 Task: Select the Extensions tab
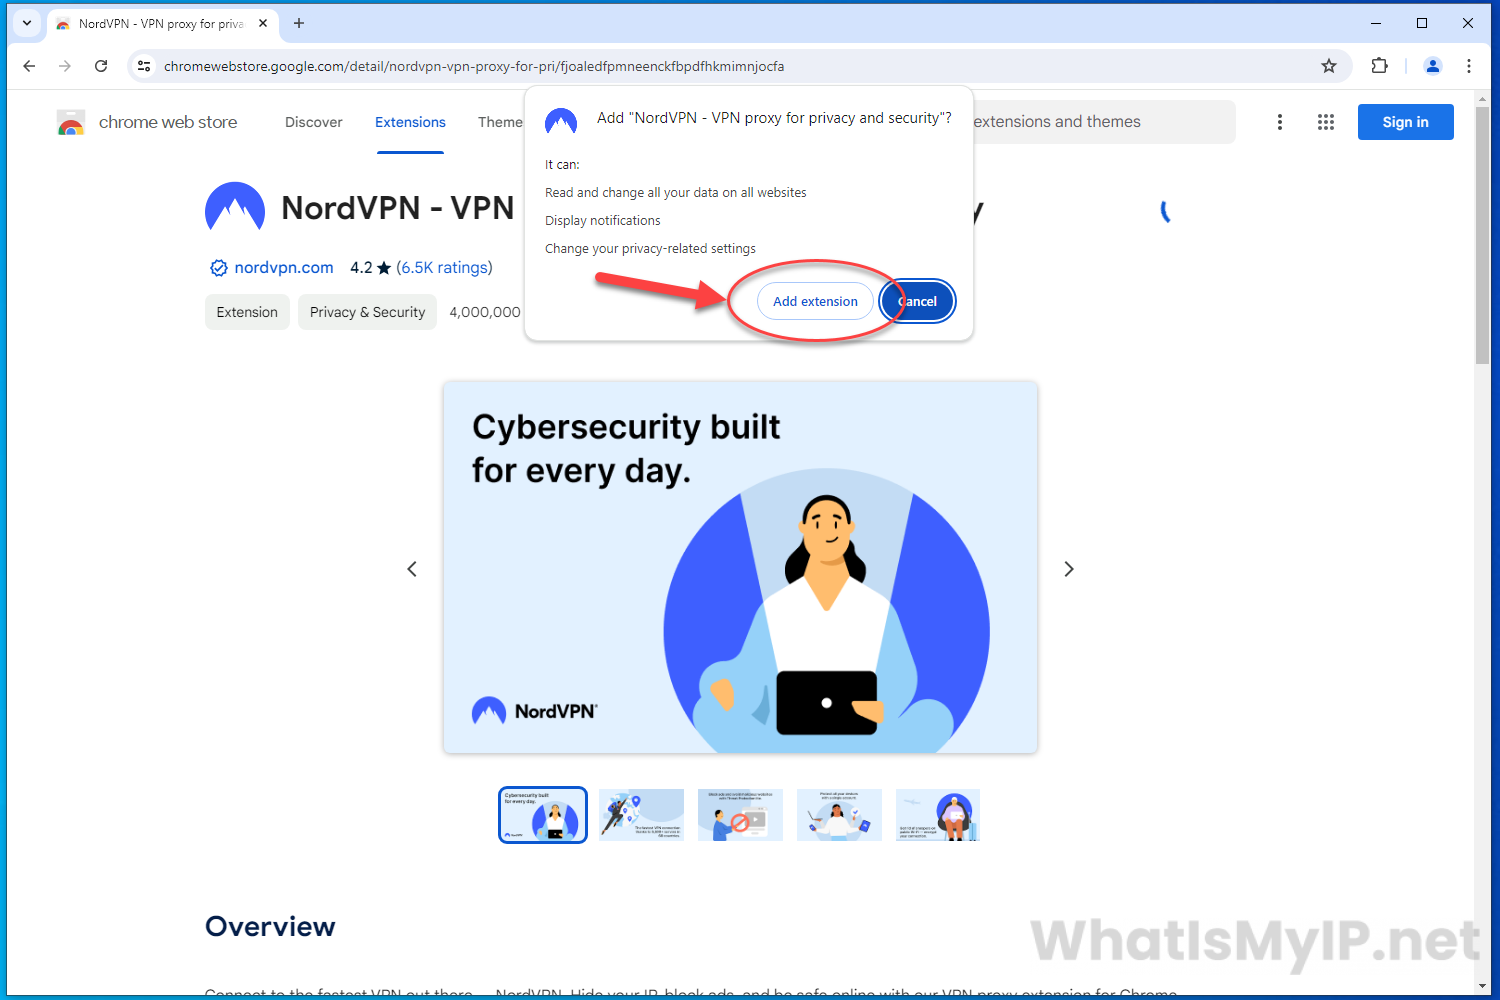point(410,122)
